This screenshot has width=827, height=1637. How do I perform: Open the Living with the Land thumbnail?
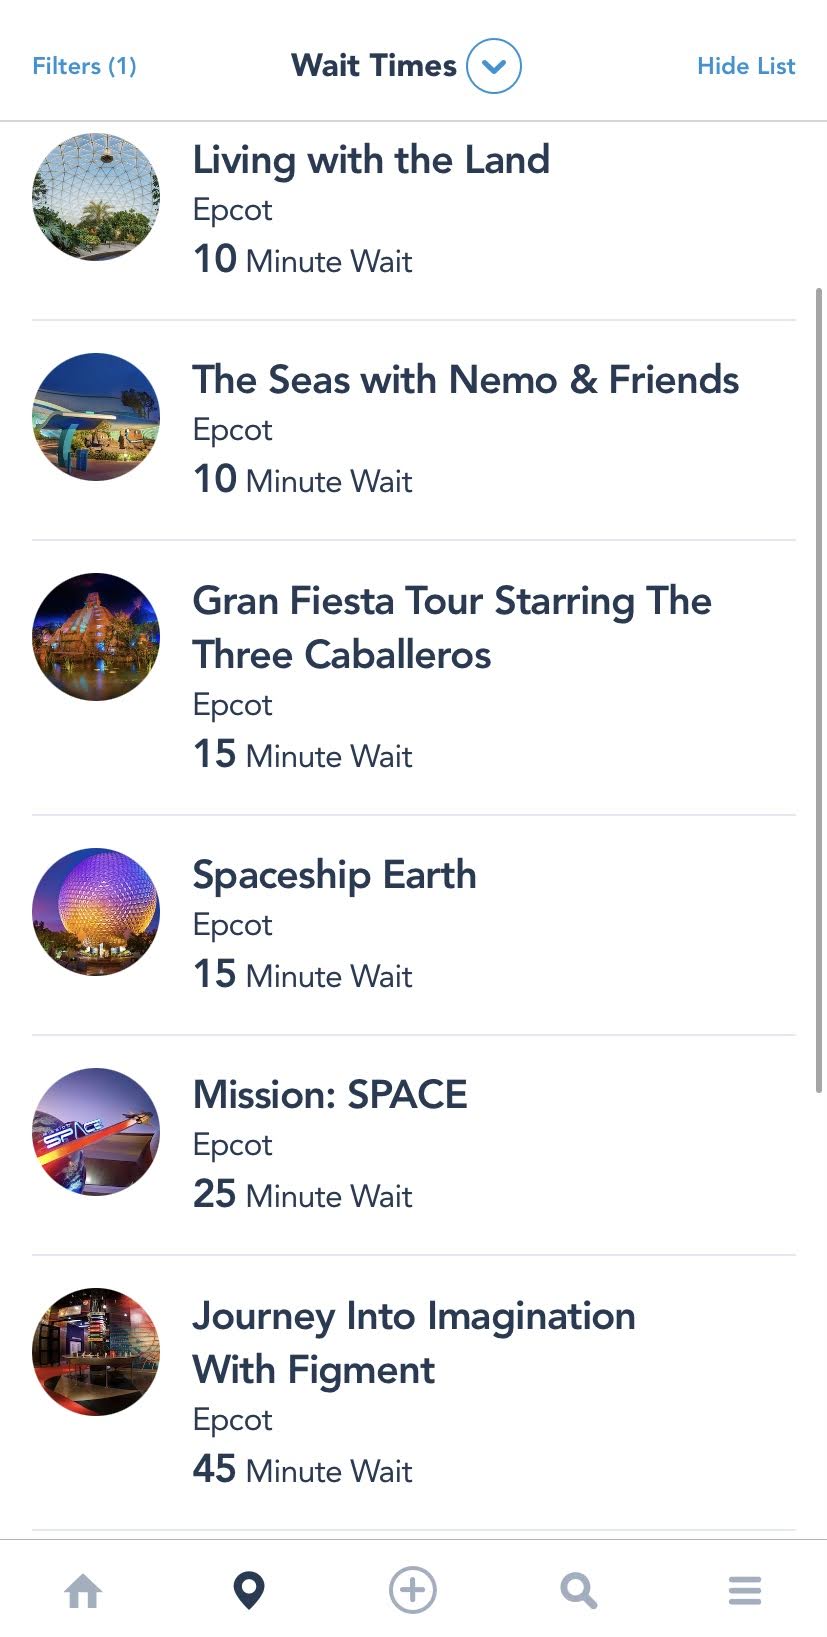tap(96, 197)
